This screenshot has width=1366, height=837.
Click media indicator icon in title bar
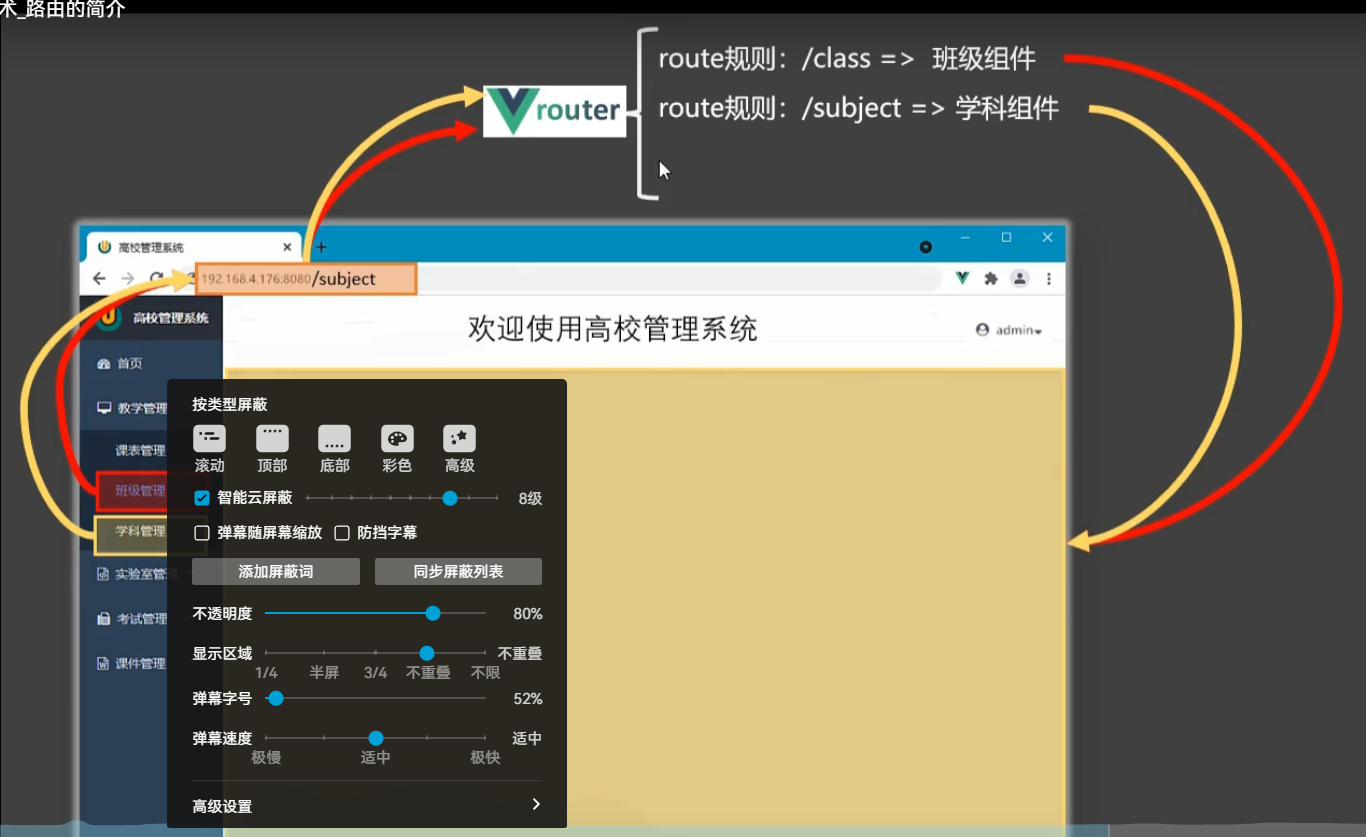point(926,246)
